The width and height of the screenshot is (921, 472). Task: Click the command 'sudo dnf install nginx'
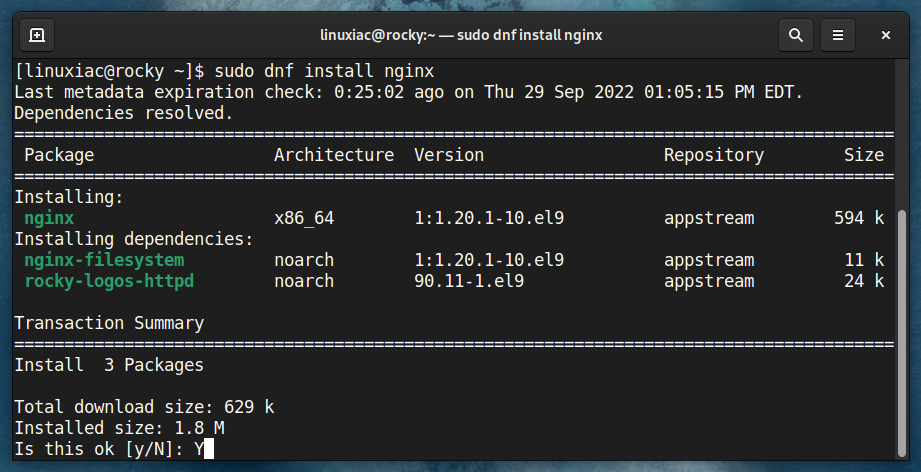[324, 72]
